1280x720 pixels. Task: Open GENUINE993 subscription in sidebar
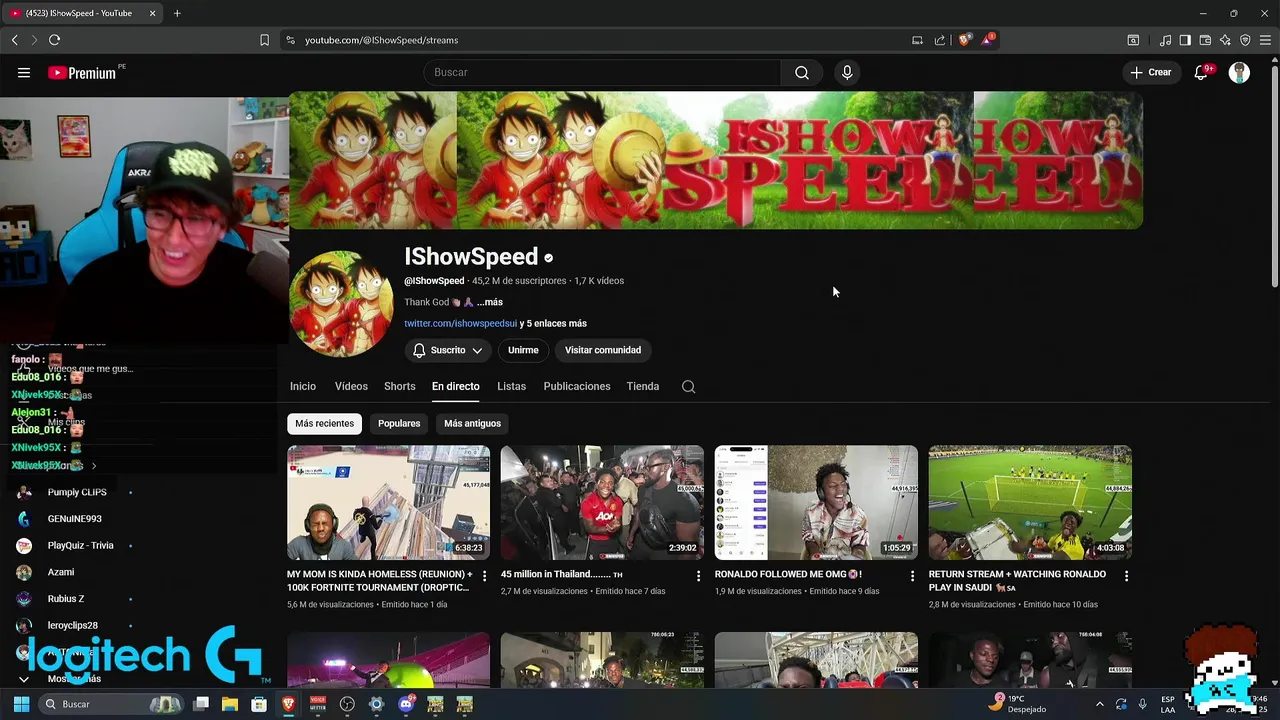pyautogui.click(x=75, y=519)
